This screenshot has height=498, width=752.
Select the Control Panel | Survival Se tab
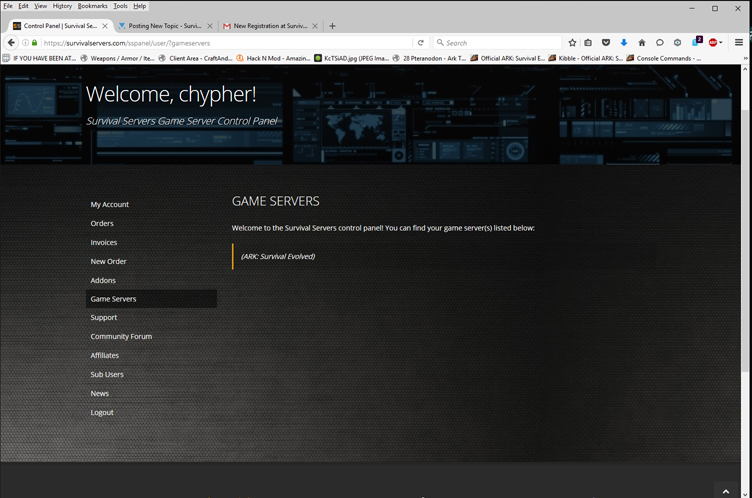[x=60, y=26]
